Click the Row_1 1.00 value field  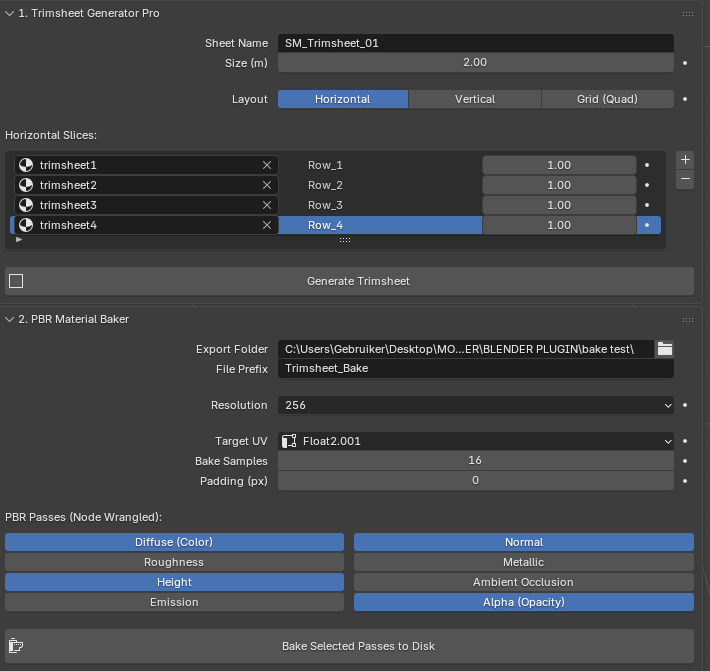[559, 165]
